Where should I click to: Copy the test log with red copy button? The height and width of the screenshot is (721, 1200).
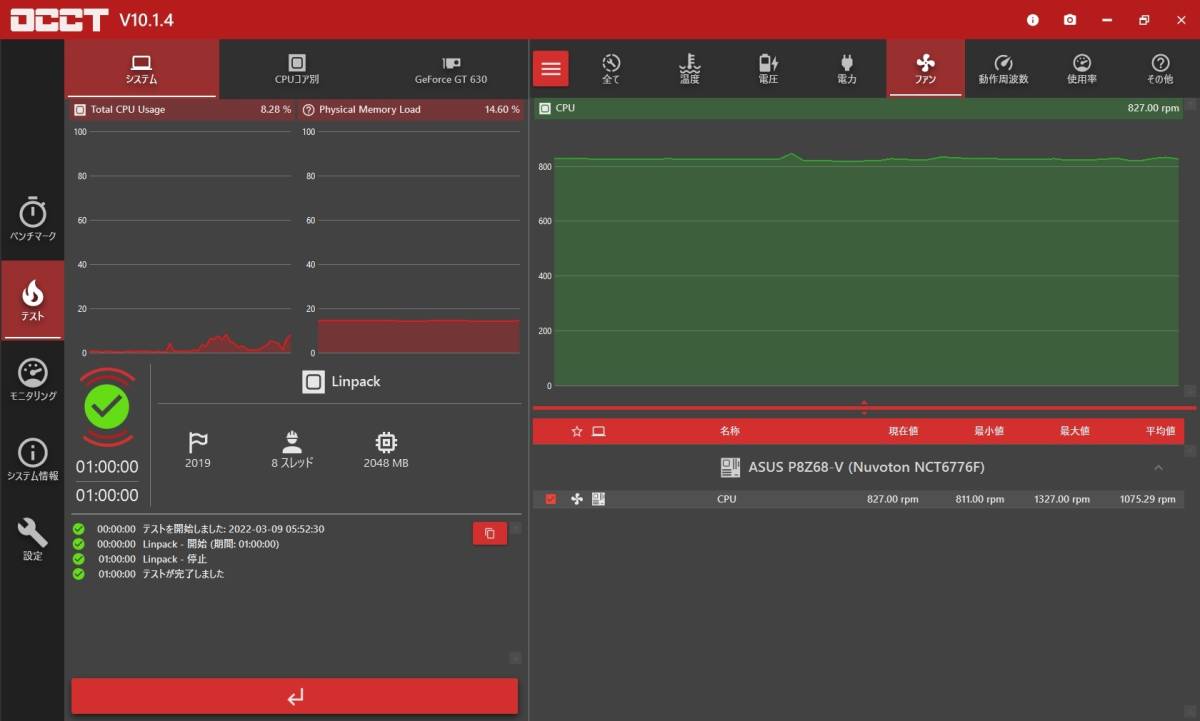click(x=490, y=534)
